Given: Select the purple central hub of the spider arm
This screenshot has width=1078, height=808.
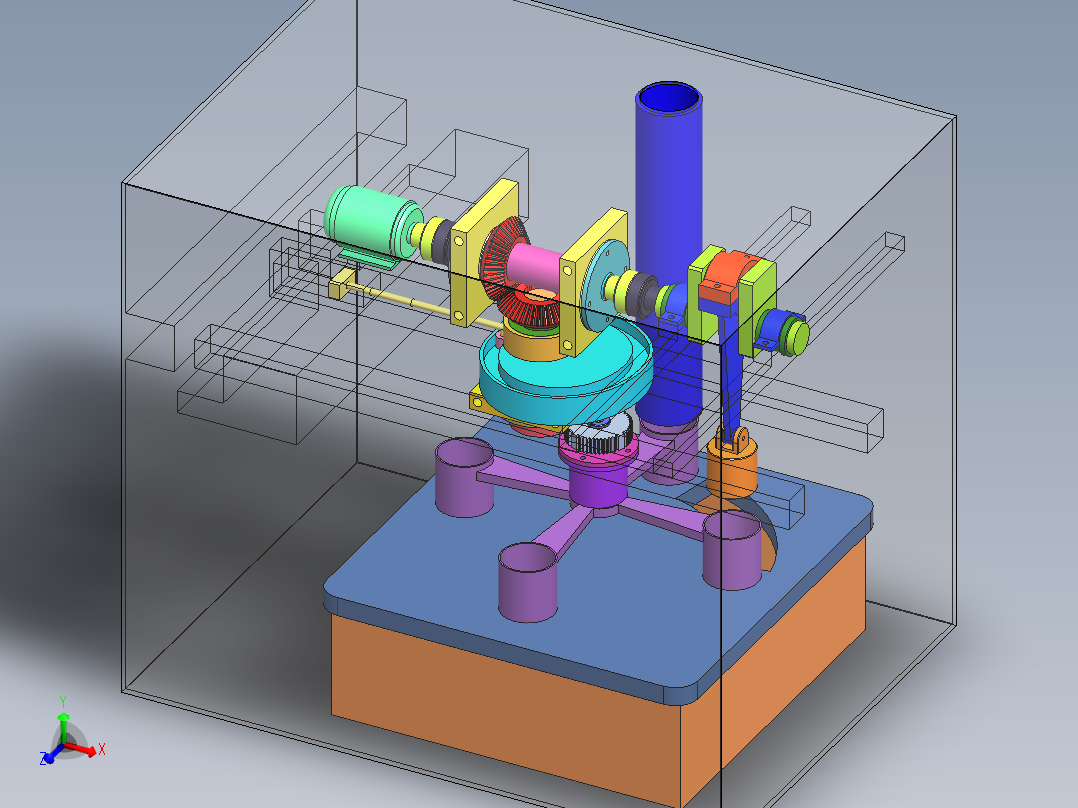Looking at the screenshot, I should [599, 485].
